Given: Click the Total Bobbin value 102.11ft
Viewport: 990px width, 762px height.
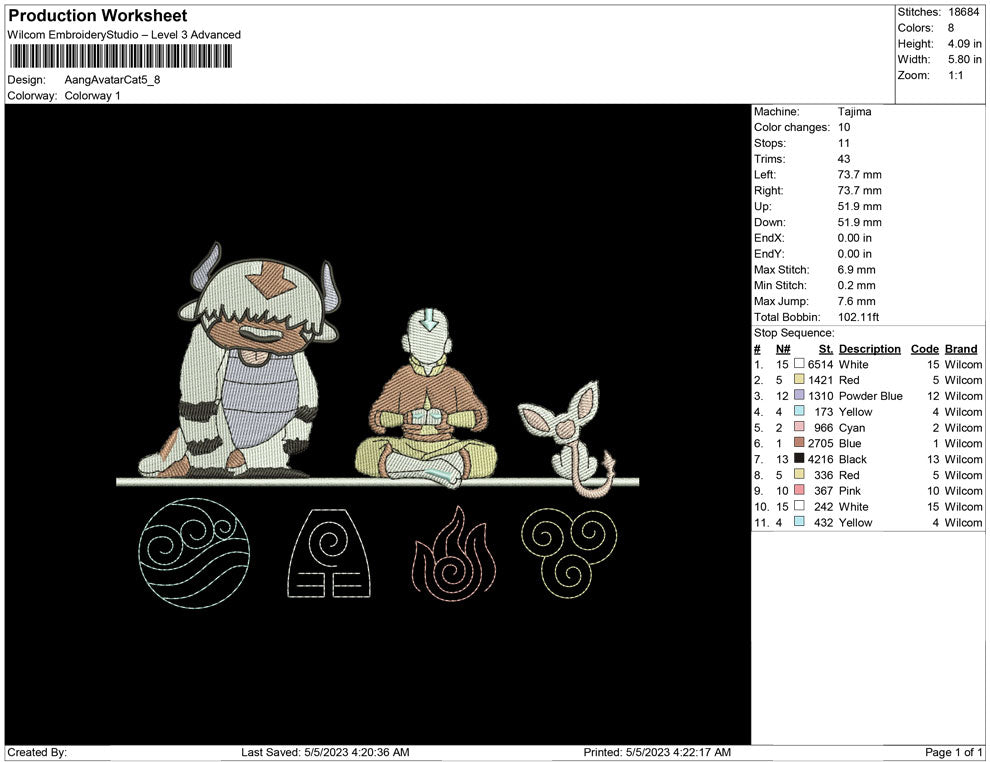Looking at the screenshot, I should [x=858, y=317].
